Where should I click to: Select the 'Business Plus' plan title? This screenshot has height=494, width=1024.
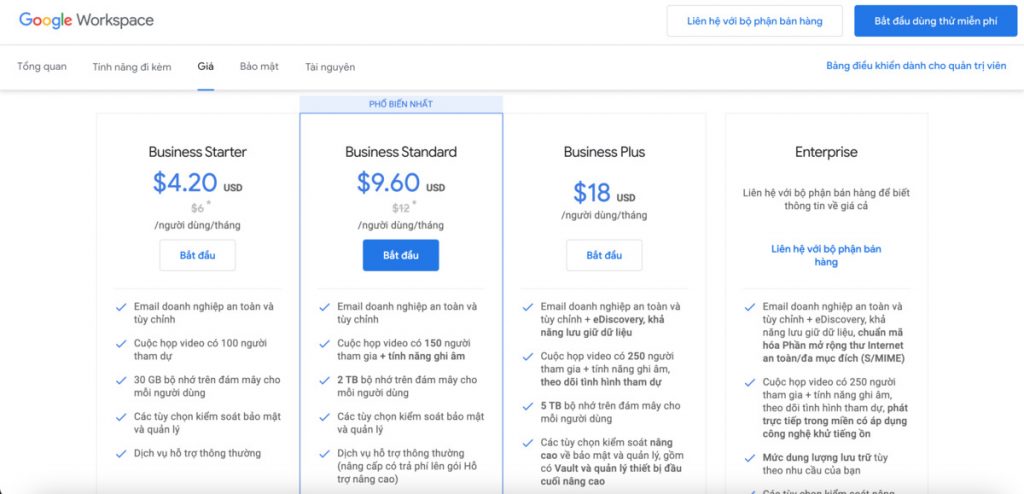(604, 152)
